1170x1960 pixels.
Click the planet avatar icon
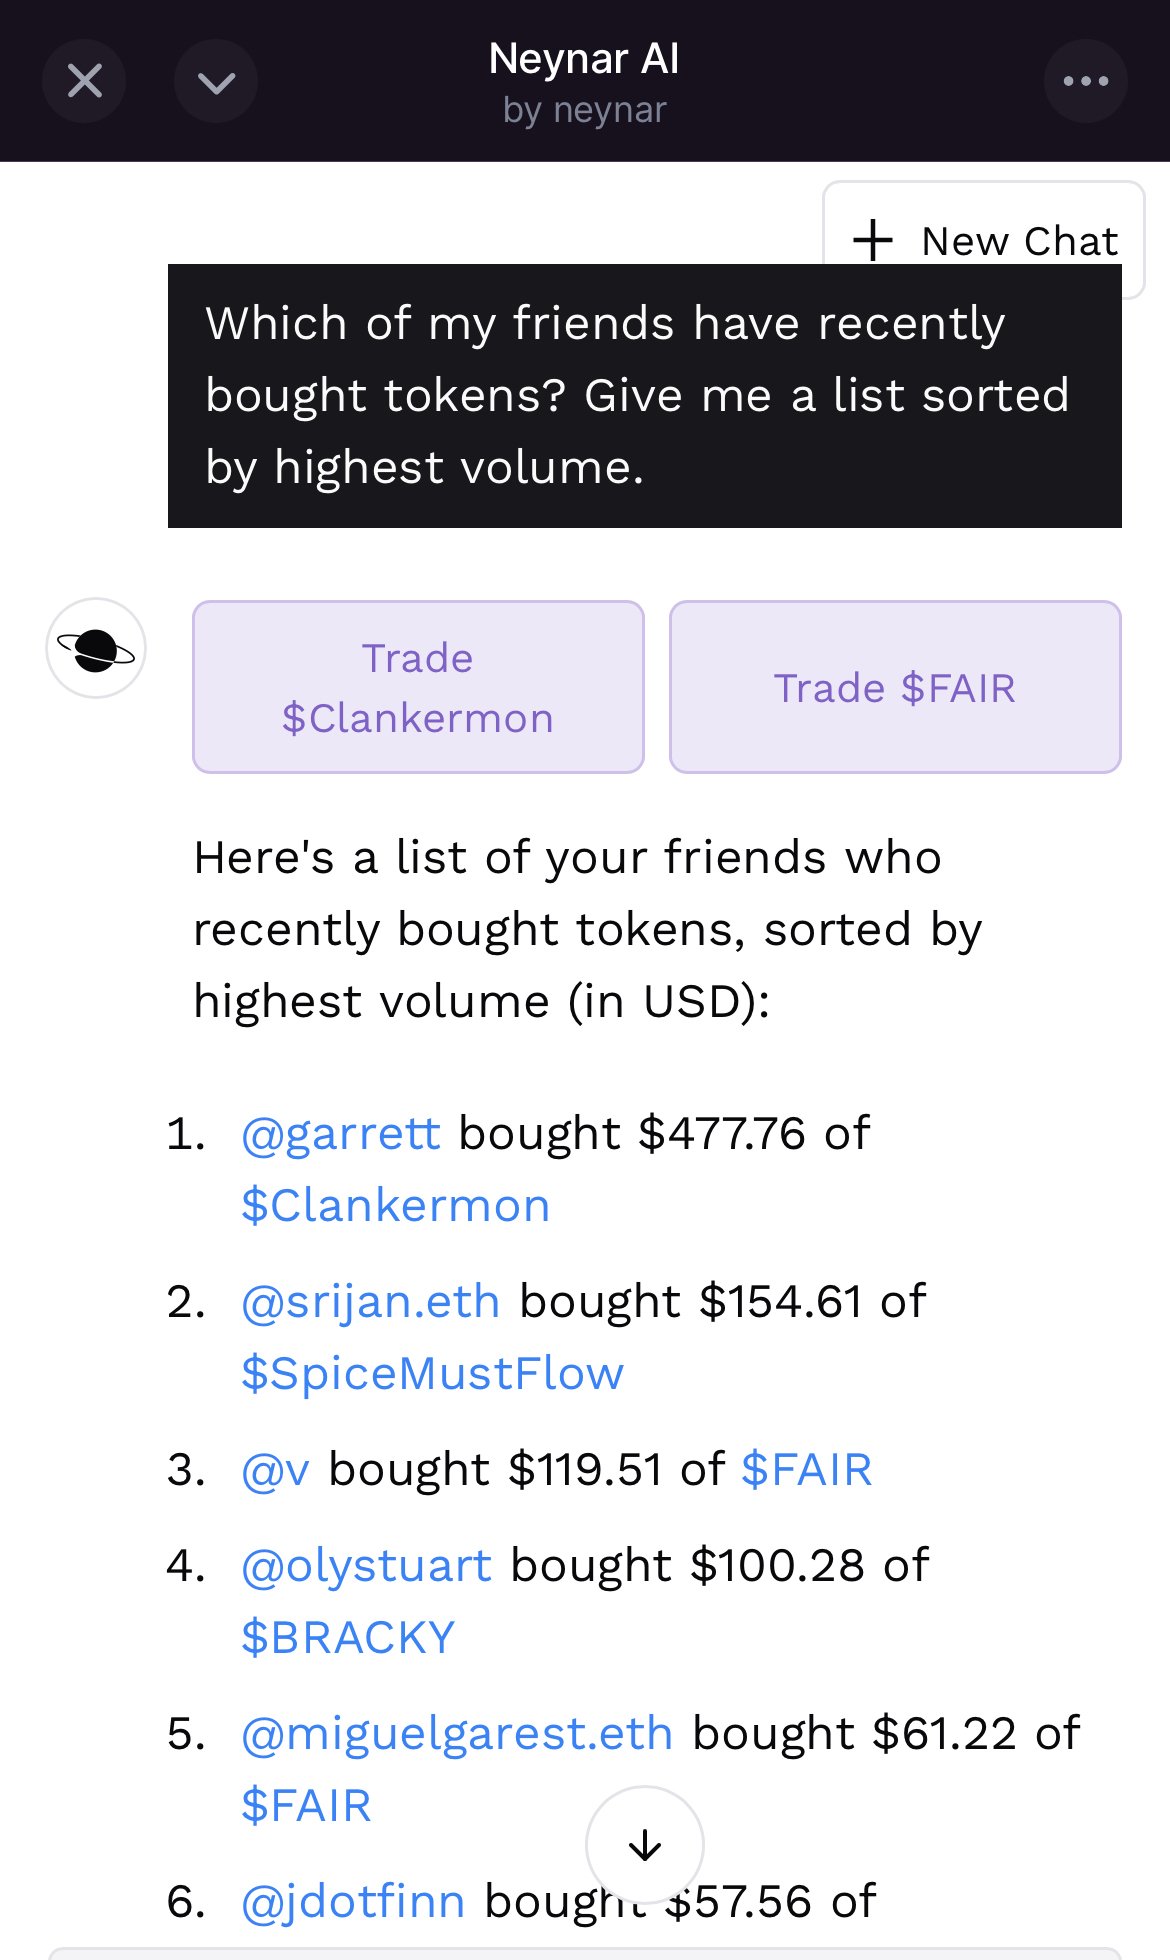(x=96, y=649)
